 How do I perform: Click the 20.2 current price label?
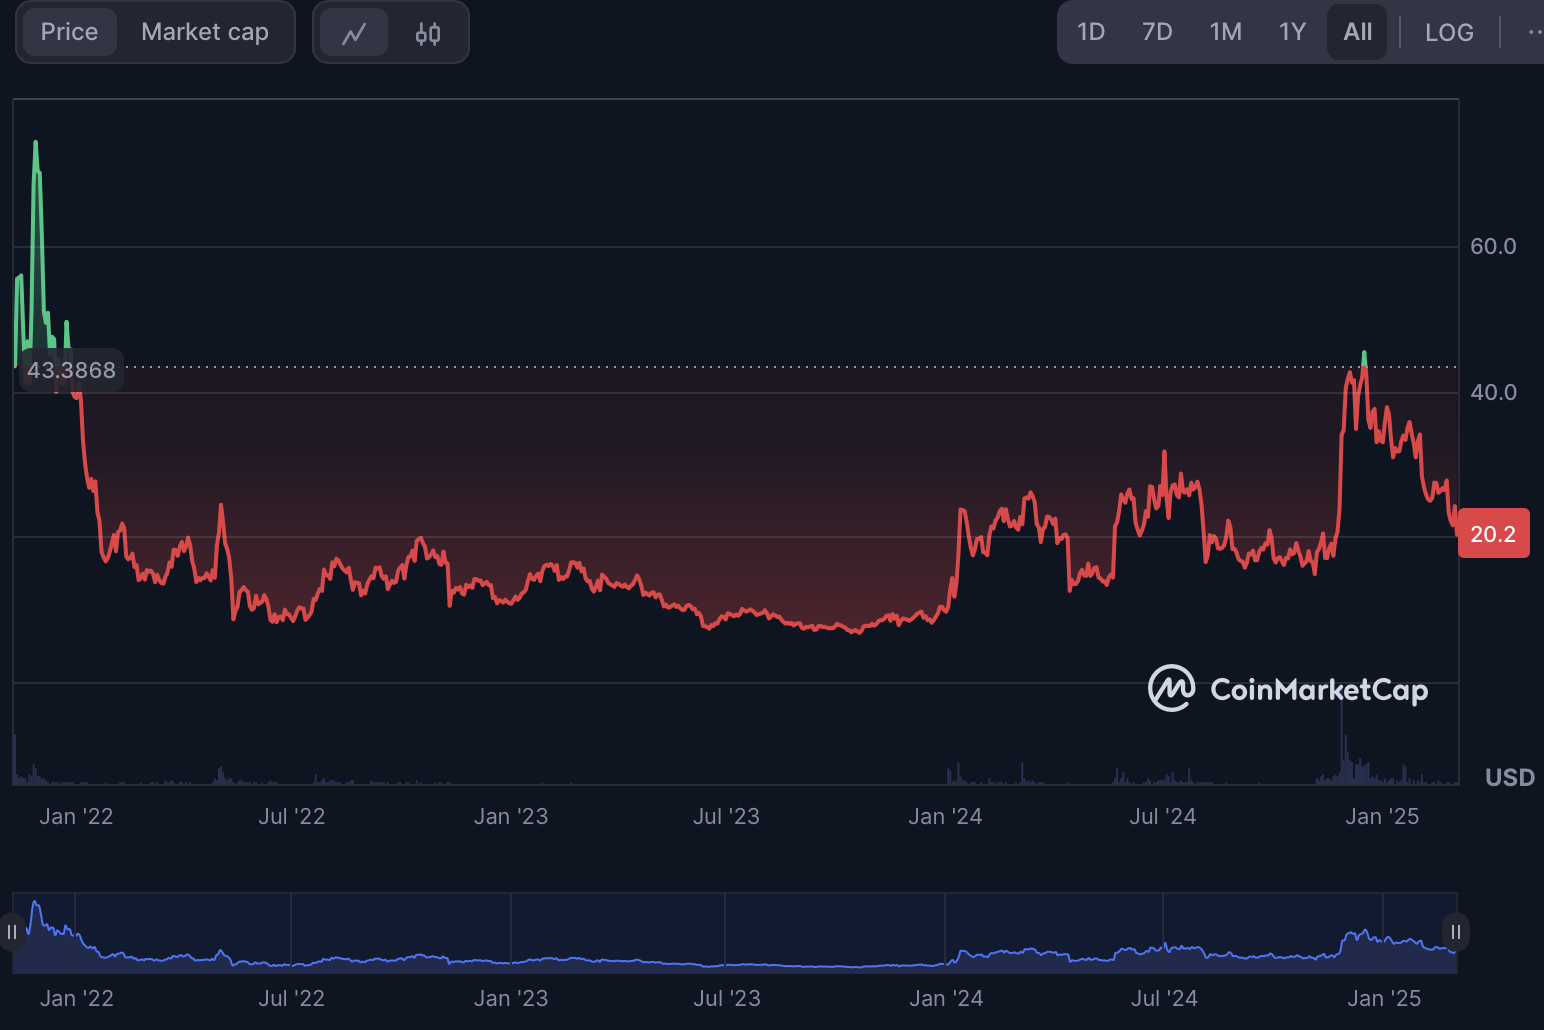click(1493, 534)
